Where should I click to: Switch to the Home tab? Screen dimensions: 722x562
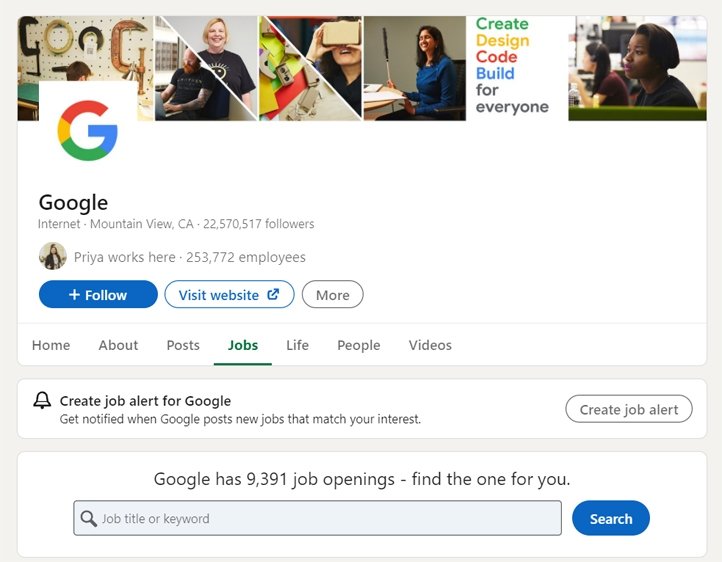tap(51, 345)
